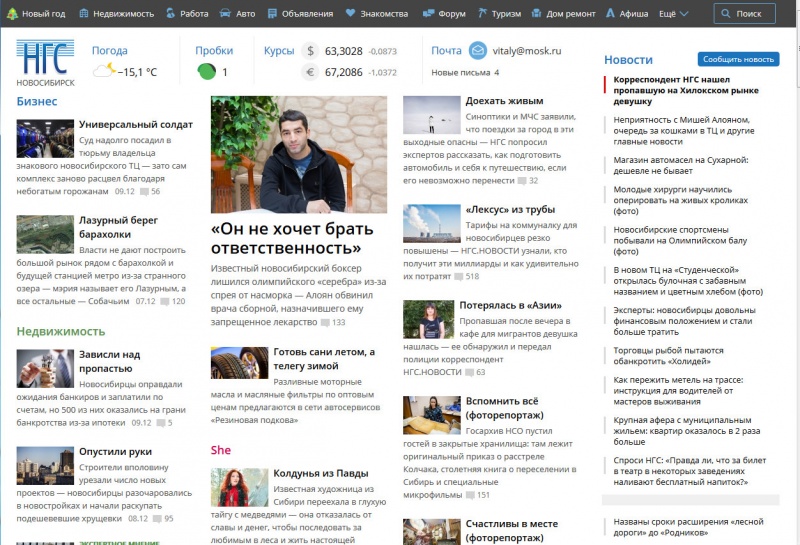
Task: Click the comment icon under Универсальный солдат
Action: click(144, 191)
